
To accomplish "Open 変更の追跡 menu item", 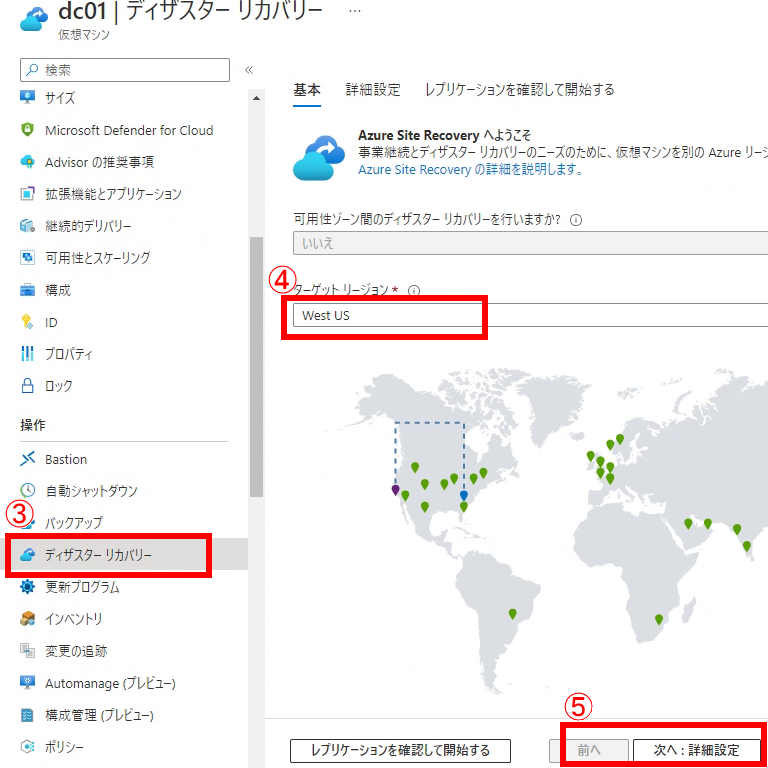I will tap(76, 651).
